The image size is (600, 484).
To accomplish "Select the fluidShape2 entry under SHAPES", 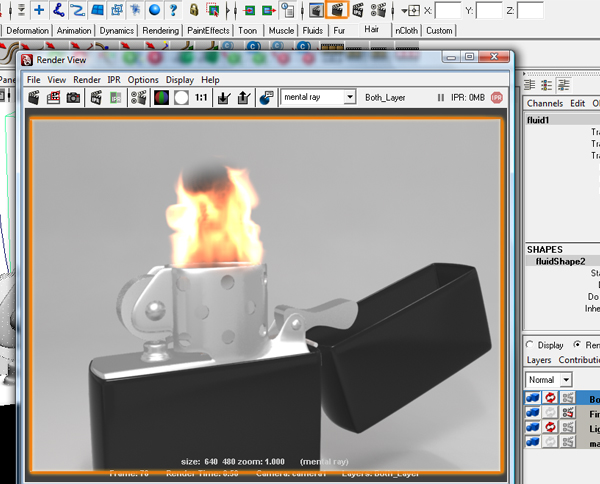I will coord(560,261).
